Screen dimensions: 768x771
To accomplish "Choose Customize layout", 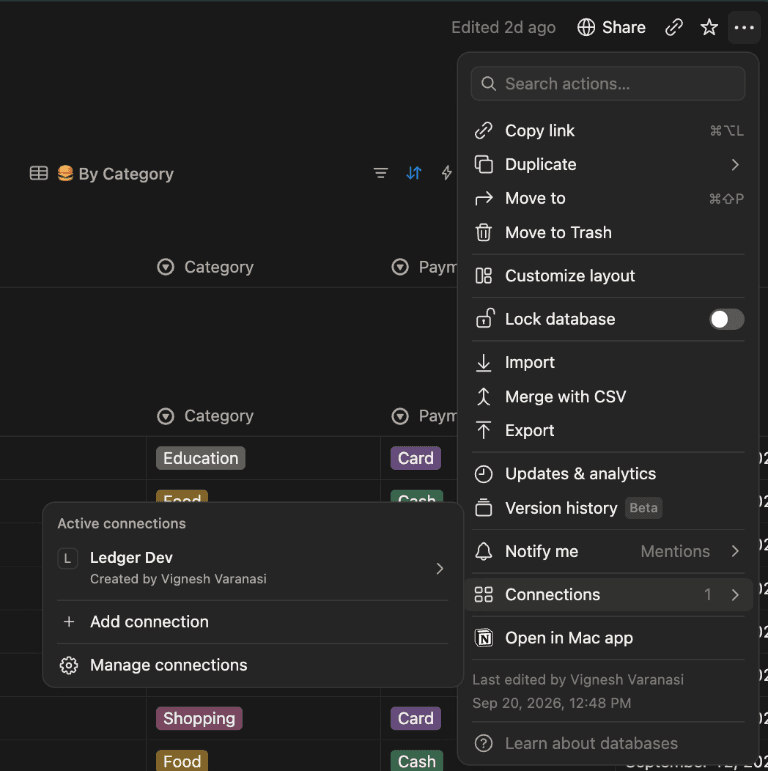I will 608,276.
